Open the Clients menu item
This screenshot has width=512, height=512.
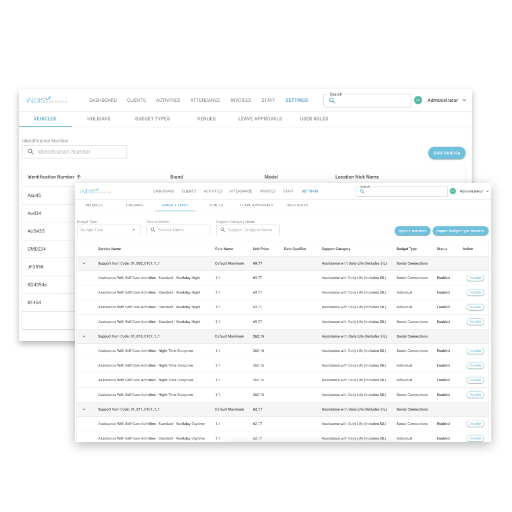coord(136,100)
